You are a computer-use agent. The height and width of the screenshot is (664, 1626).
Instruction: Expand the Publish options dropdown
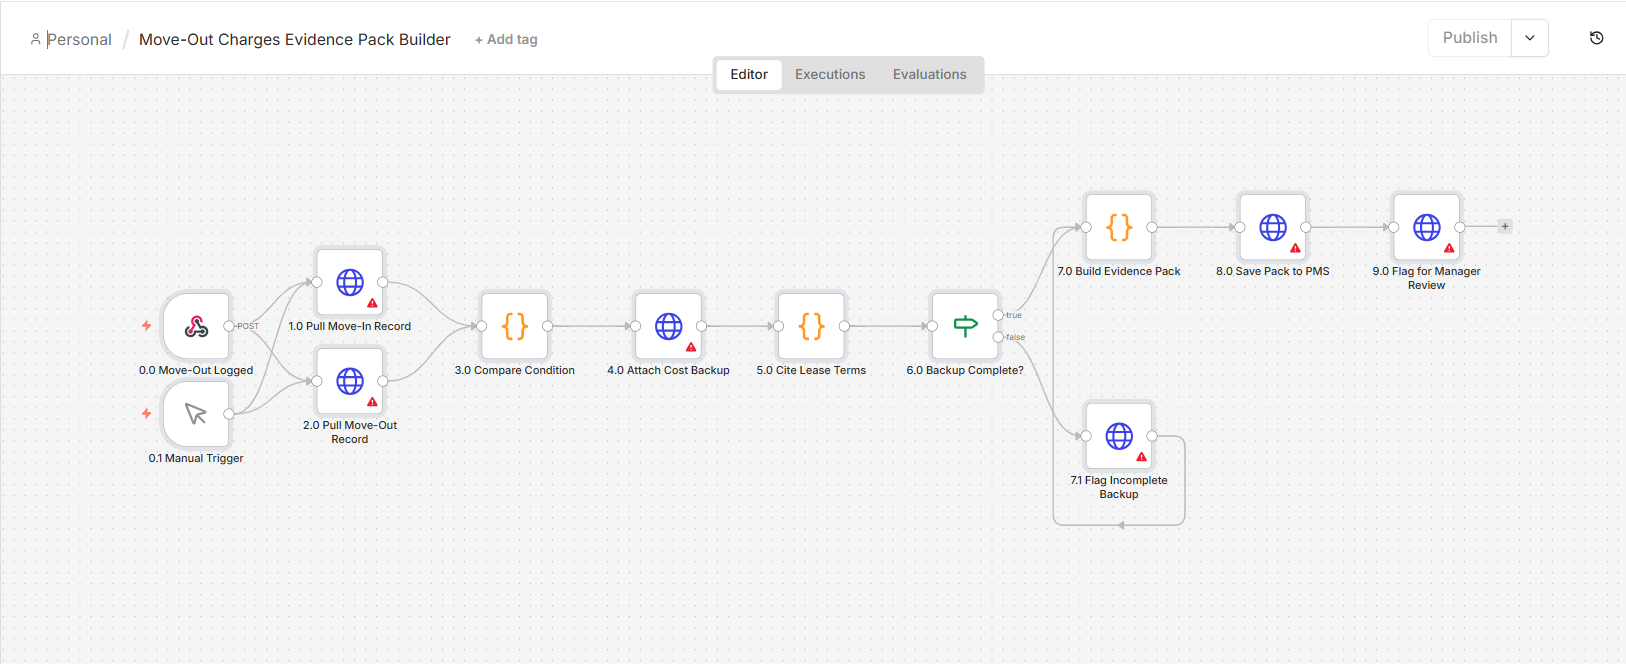pyautogui.click(x=1529, y=38)
